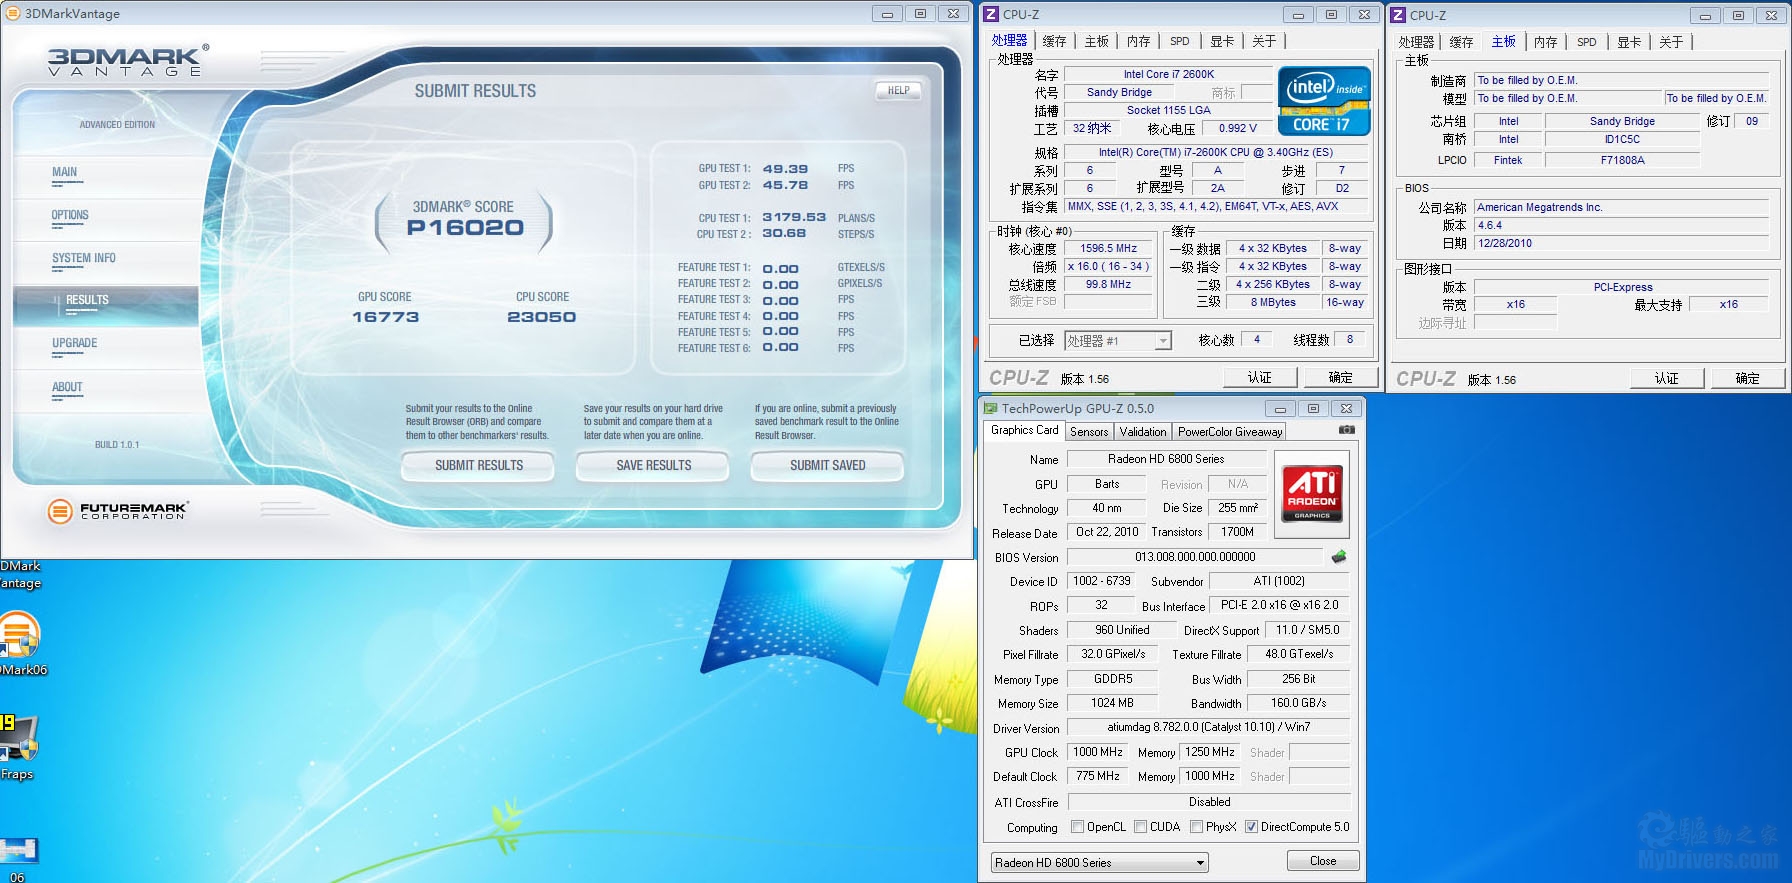Click the SAVE RESULTS button
The height and width of the screenshot is (883, 1792).
click(653, 465)
